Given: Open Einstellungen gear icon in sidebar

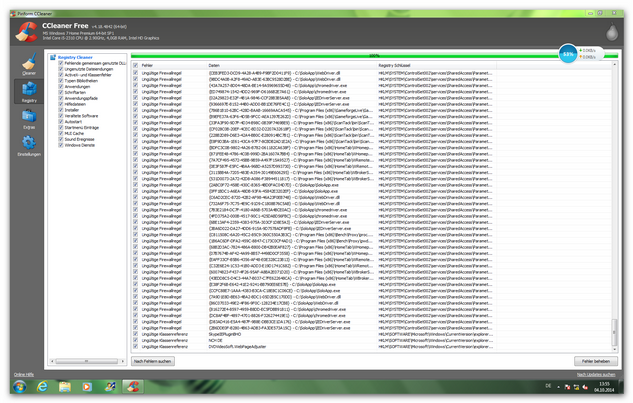Looking at the screenshot, I should coord(29,145).
